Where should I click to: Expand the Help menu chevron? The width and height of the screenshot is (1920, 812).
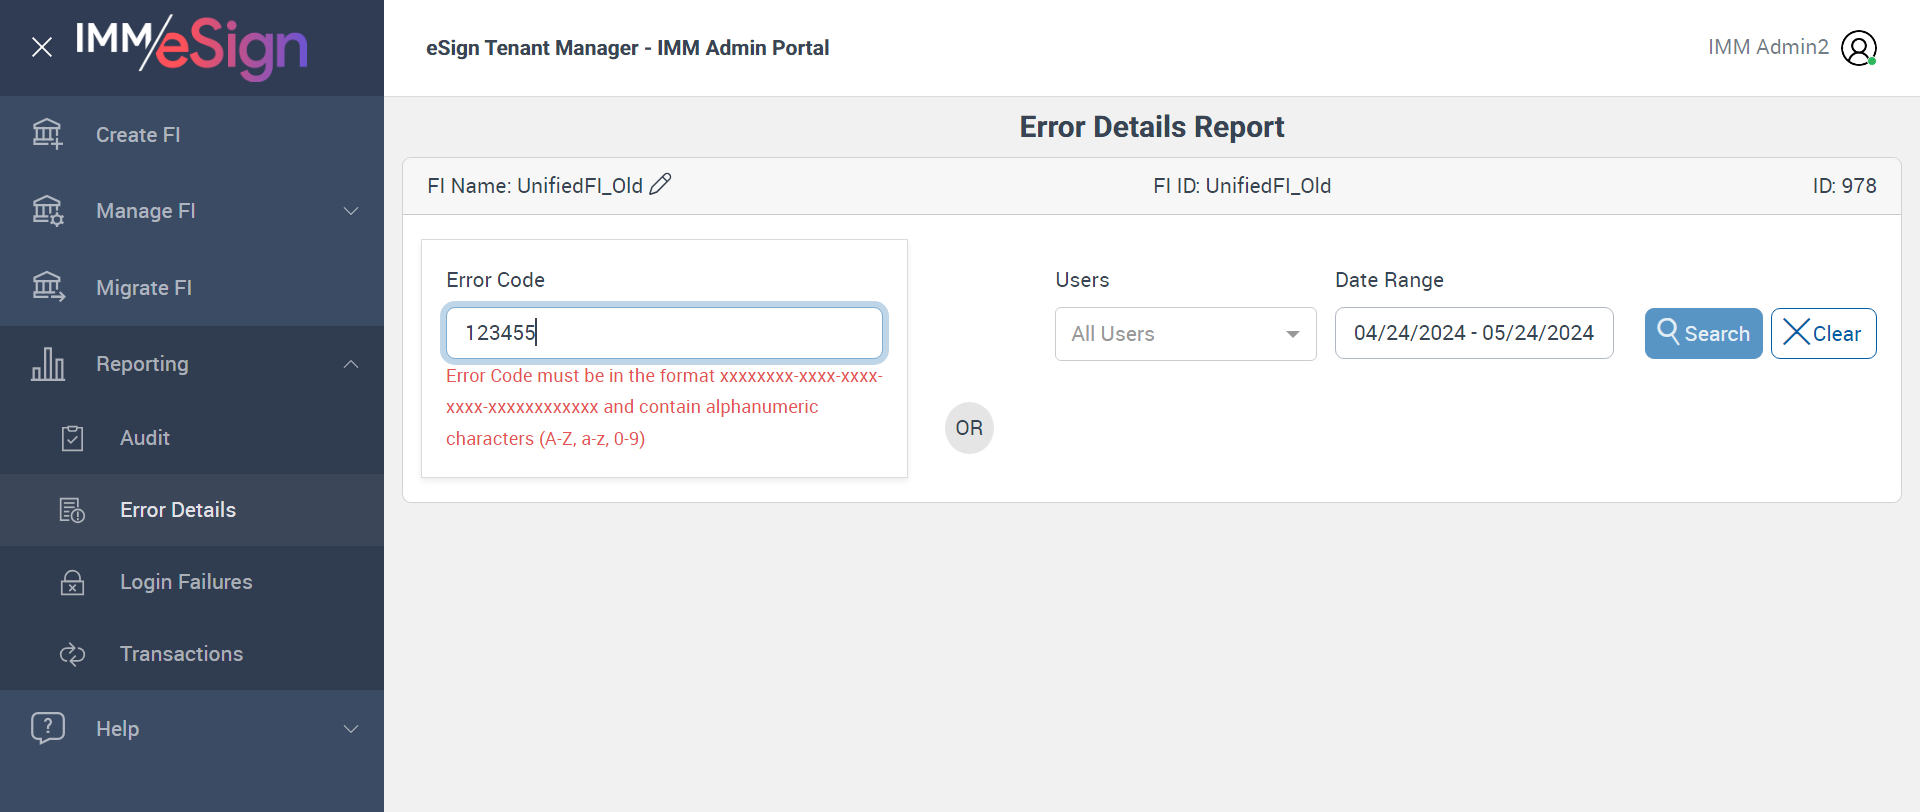point(351,729)
